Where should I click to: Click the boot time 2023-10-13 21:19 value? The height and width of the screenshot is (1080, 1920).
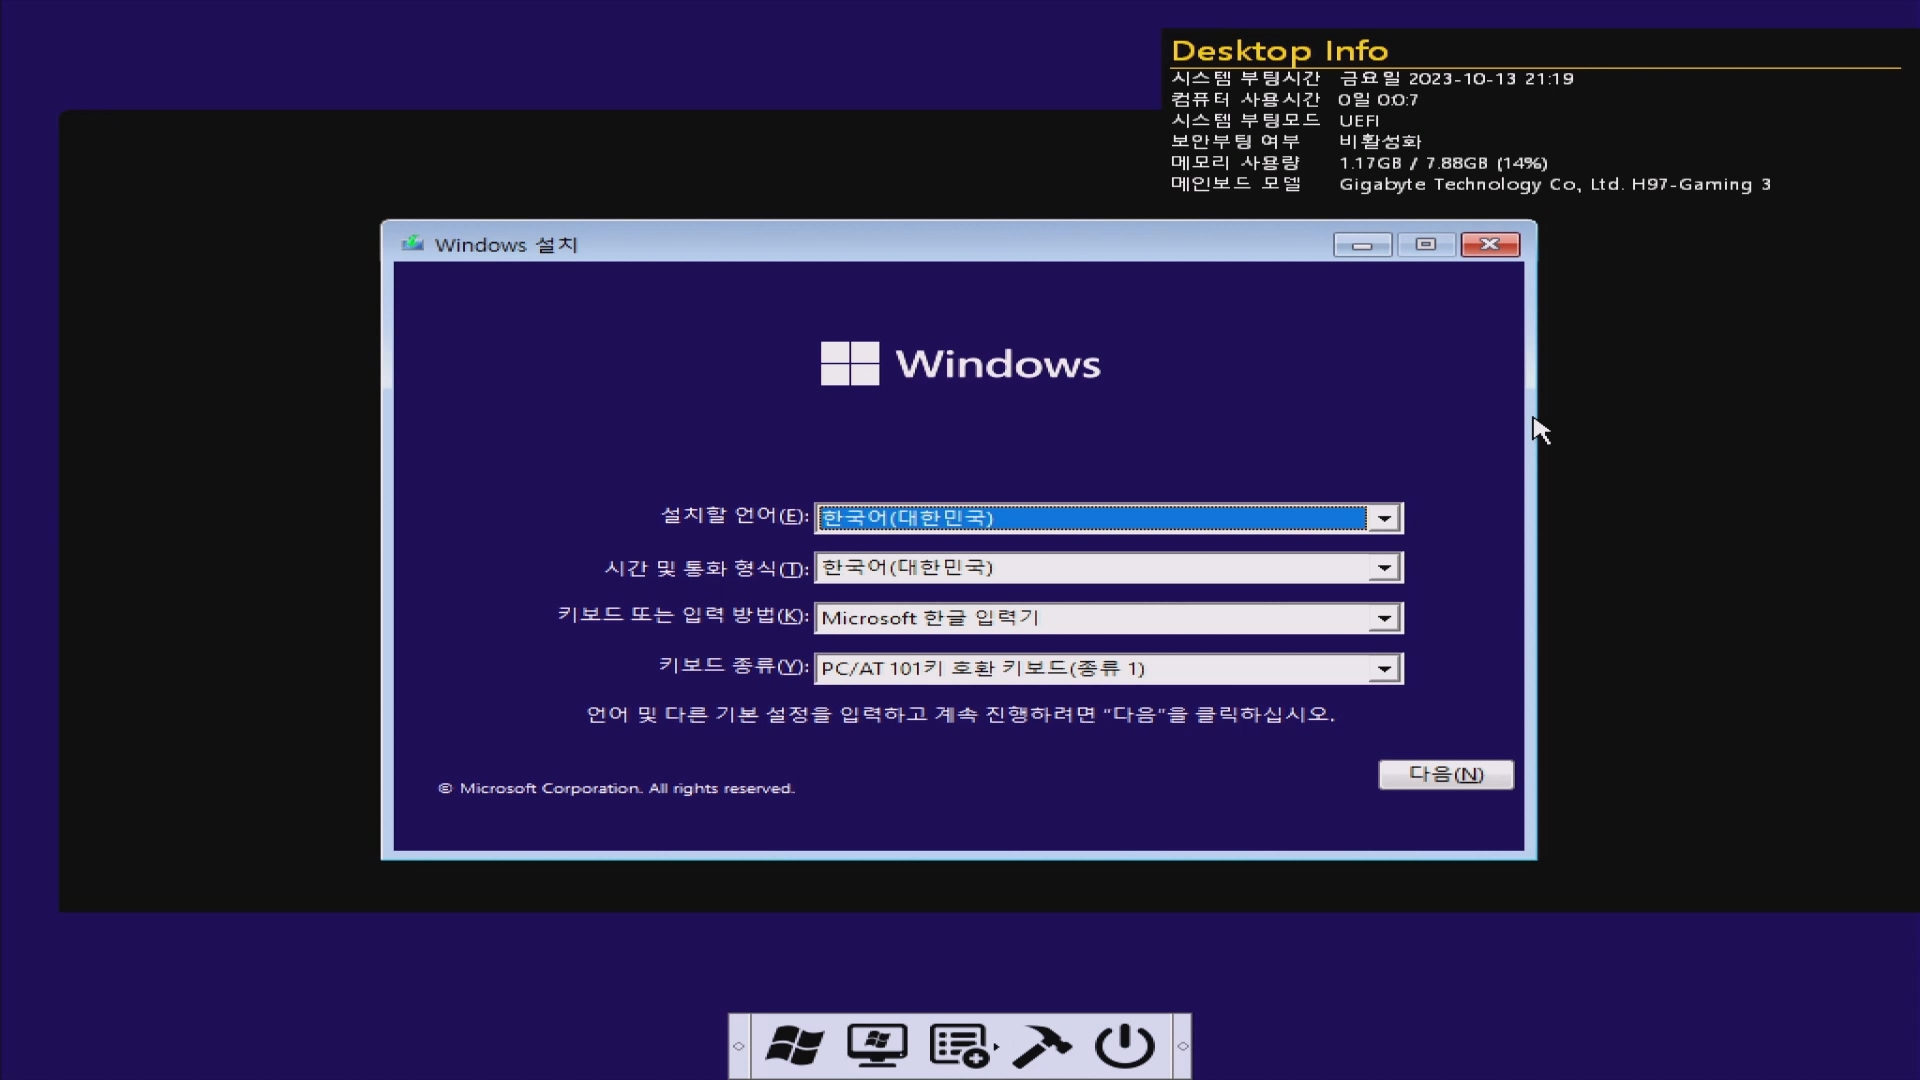point(1456,78)
